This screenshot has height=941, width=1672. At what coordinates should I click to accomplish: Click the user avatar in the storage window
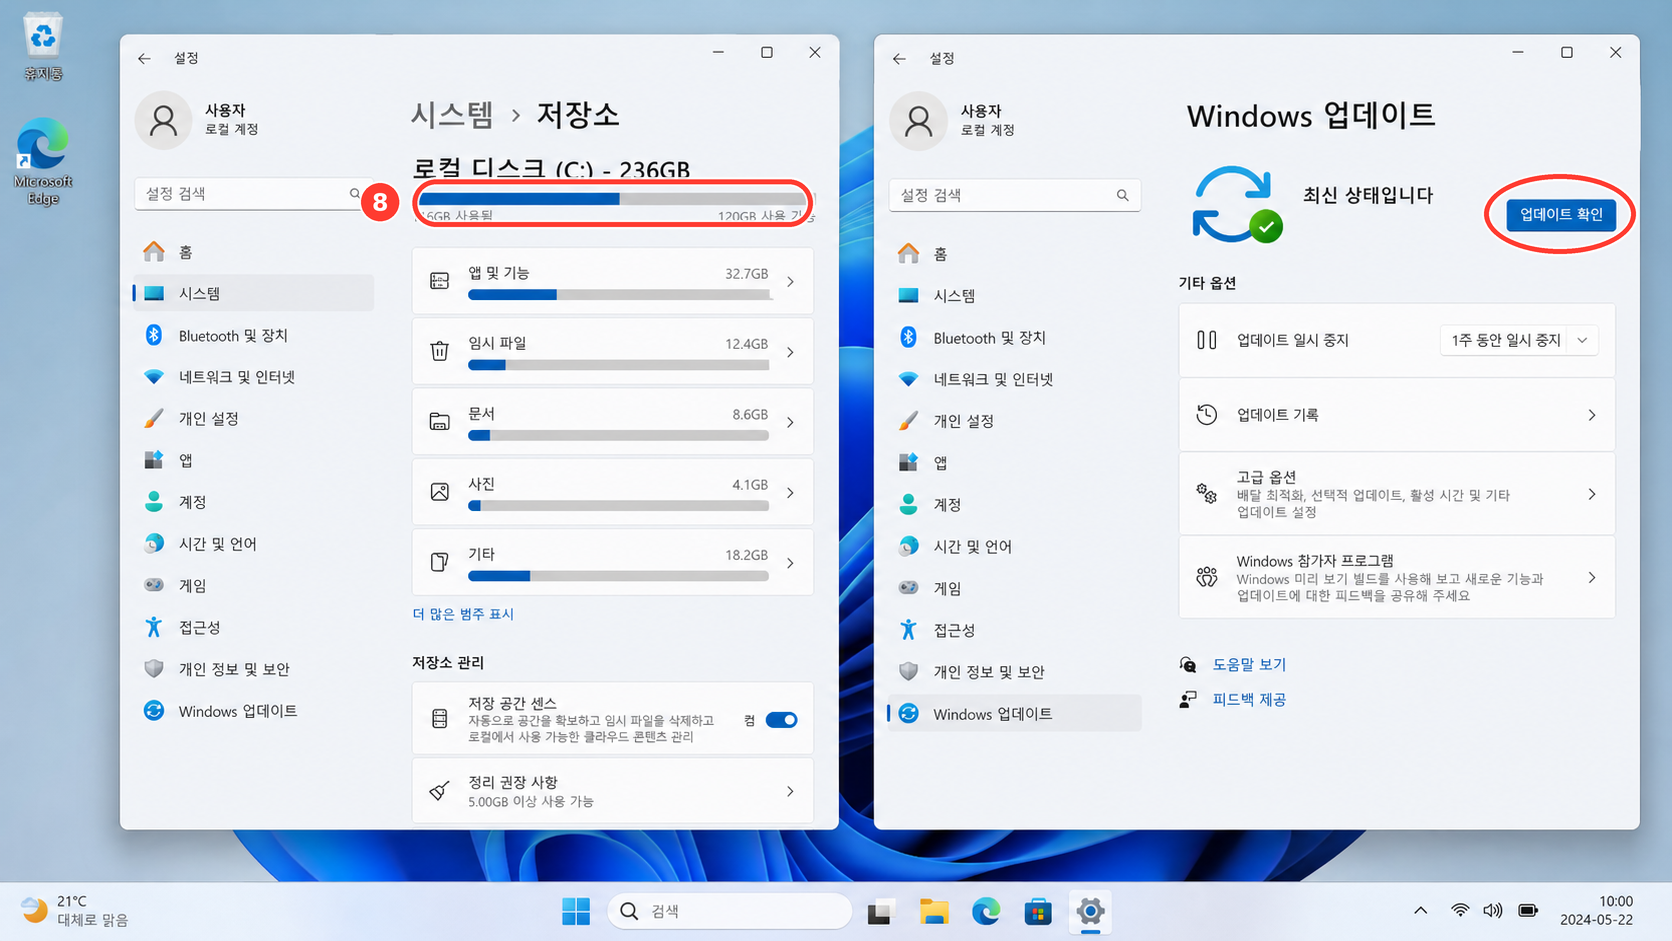click(x=163, y=120)
